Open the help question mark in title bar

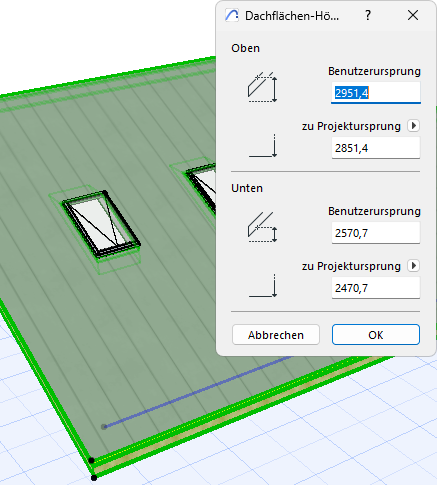point(368,15)
